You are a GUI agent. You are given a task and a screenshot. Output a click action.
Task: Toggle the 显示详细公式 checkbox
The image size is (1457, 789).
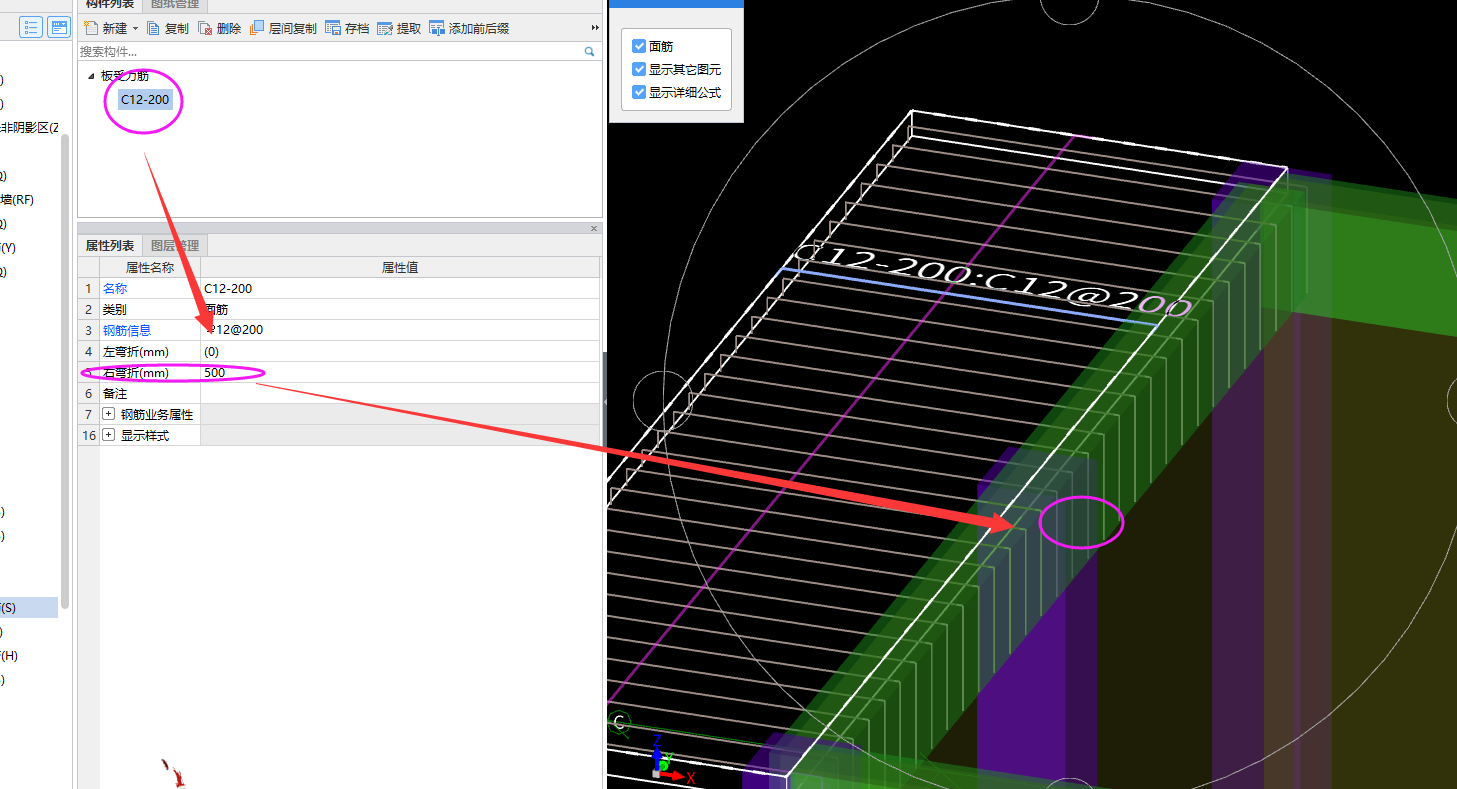pos(640,92)
